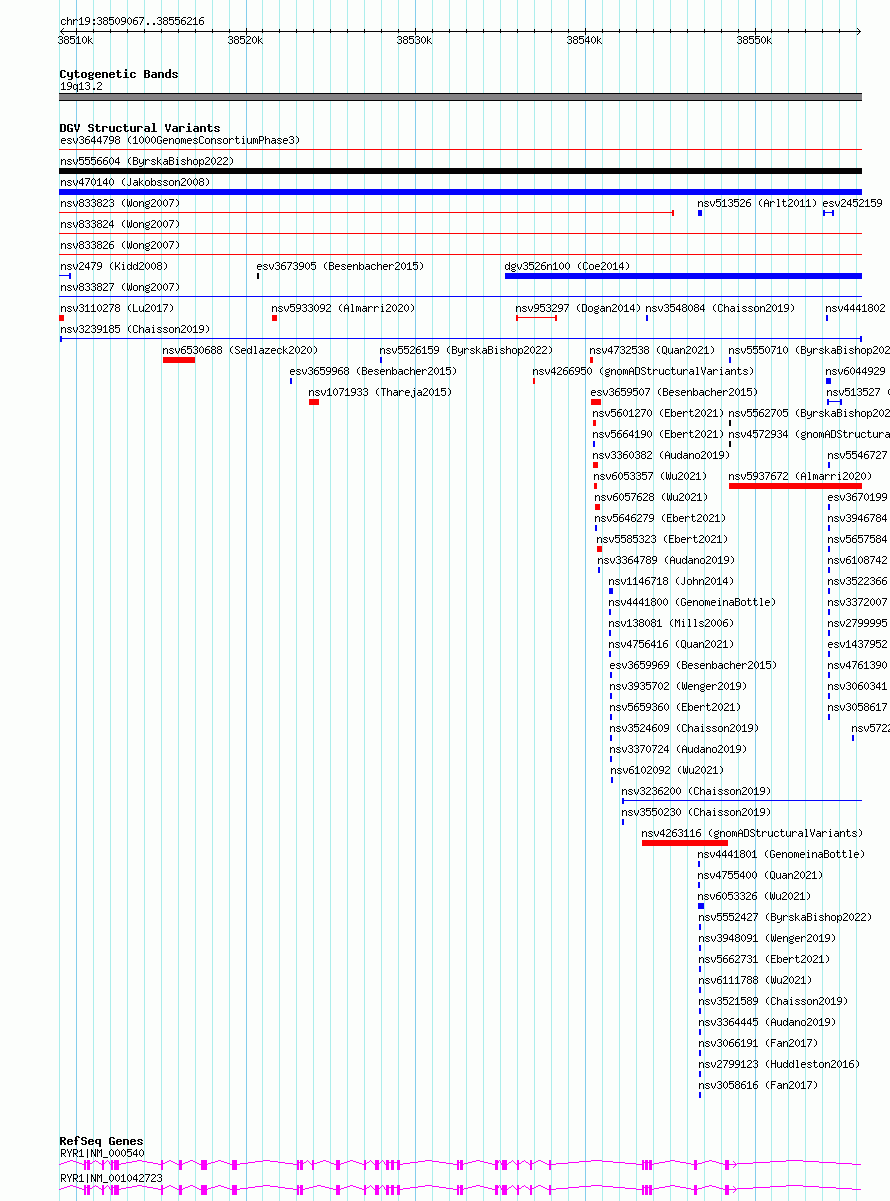
Task: Open variant nsv3550230 (Chaisson2019)
Action: pos(696,812)
